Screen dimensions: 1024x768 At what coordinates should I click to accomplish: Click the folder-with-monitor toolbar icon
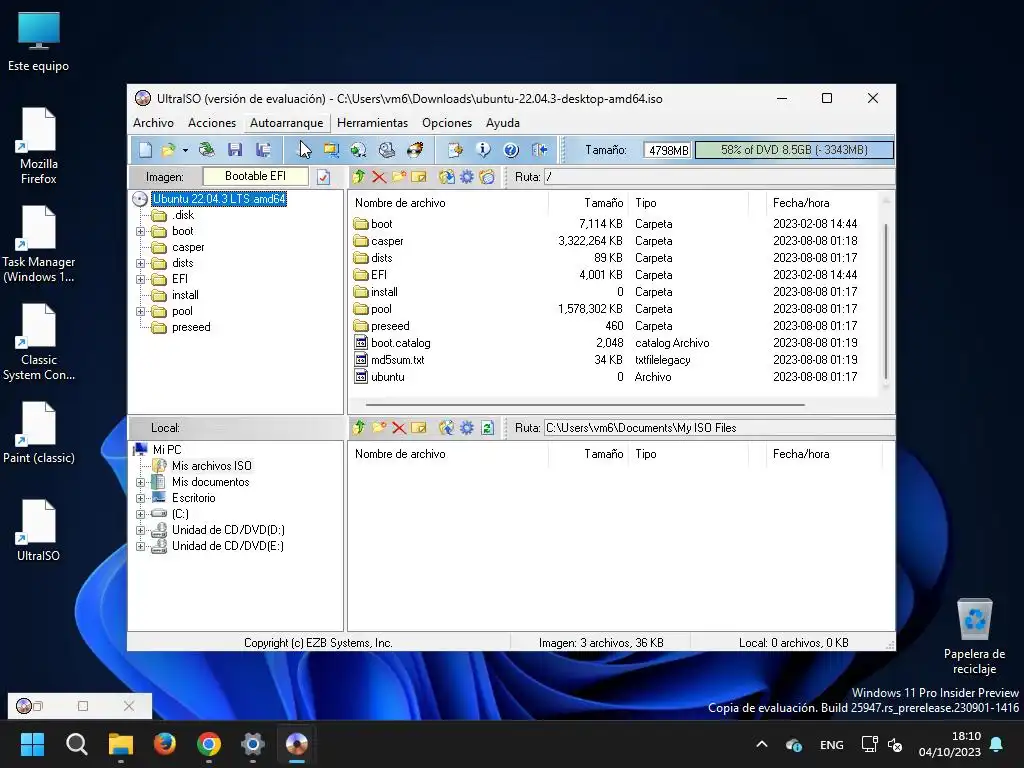pyautogui.click(x=332, y=150)
